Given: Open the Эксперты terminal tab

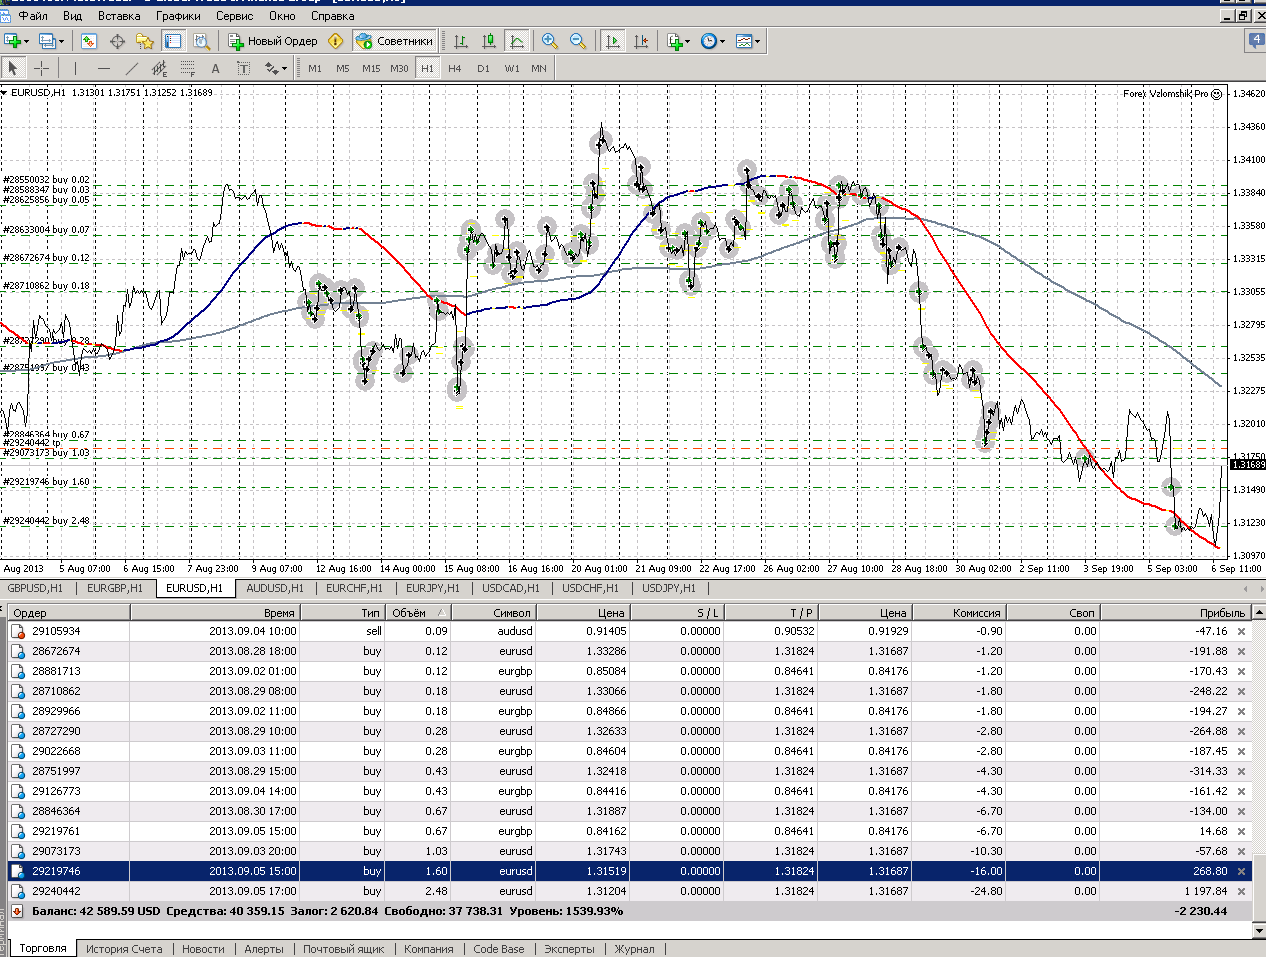Looking at the screenshot, I should 569,949.
